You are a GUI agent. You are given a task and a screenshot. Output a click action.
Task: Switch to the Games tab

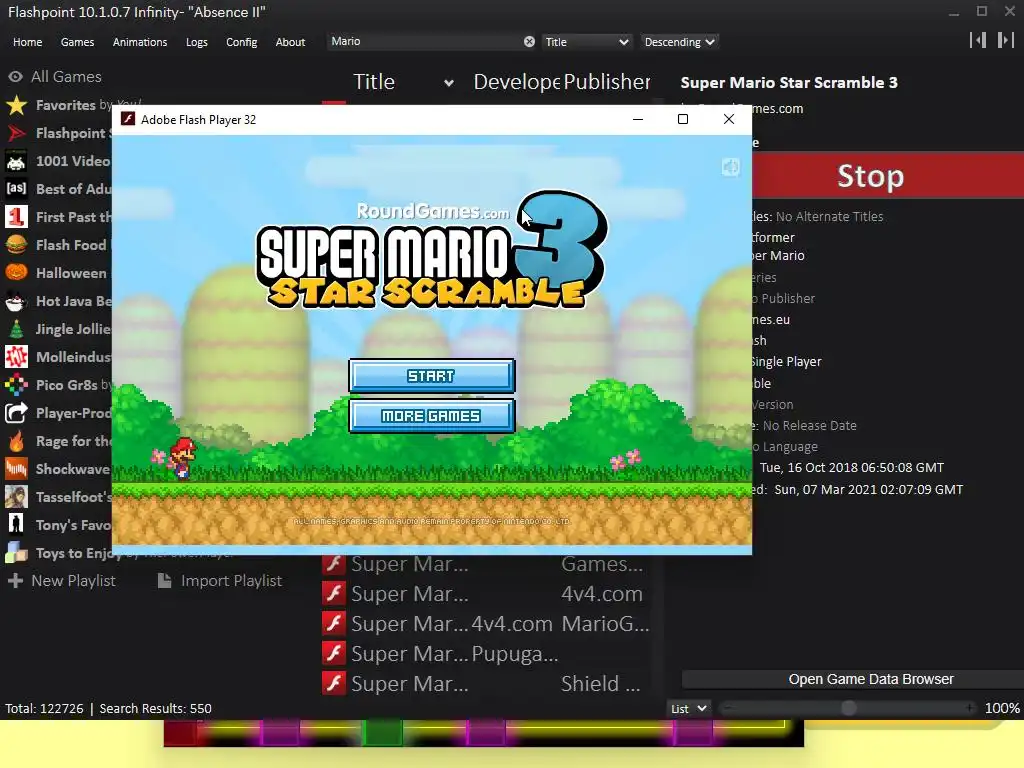[77, 42]
